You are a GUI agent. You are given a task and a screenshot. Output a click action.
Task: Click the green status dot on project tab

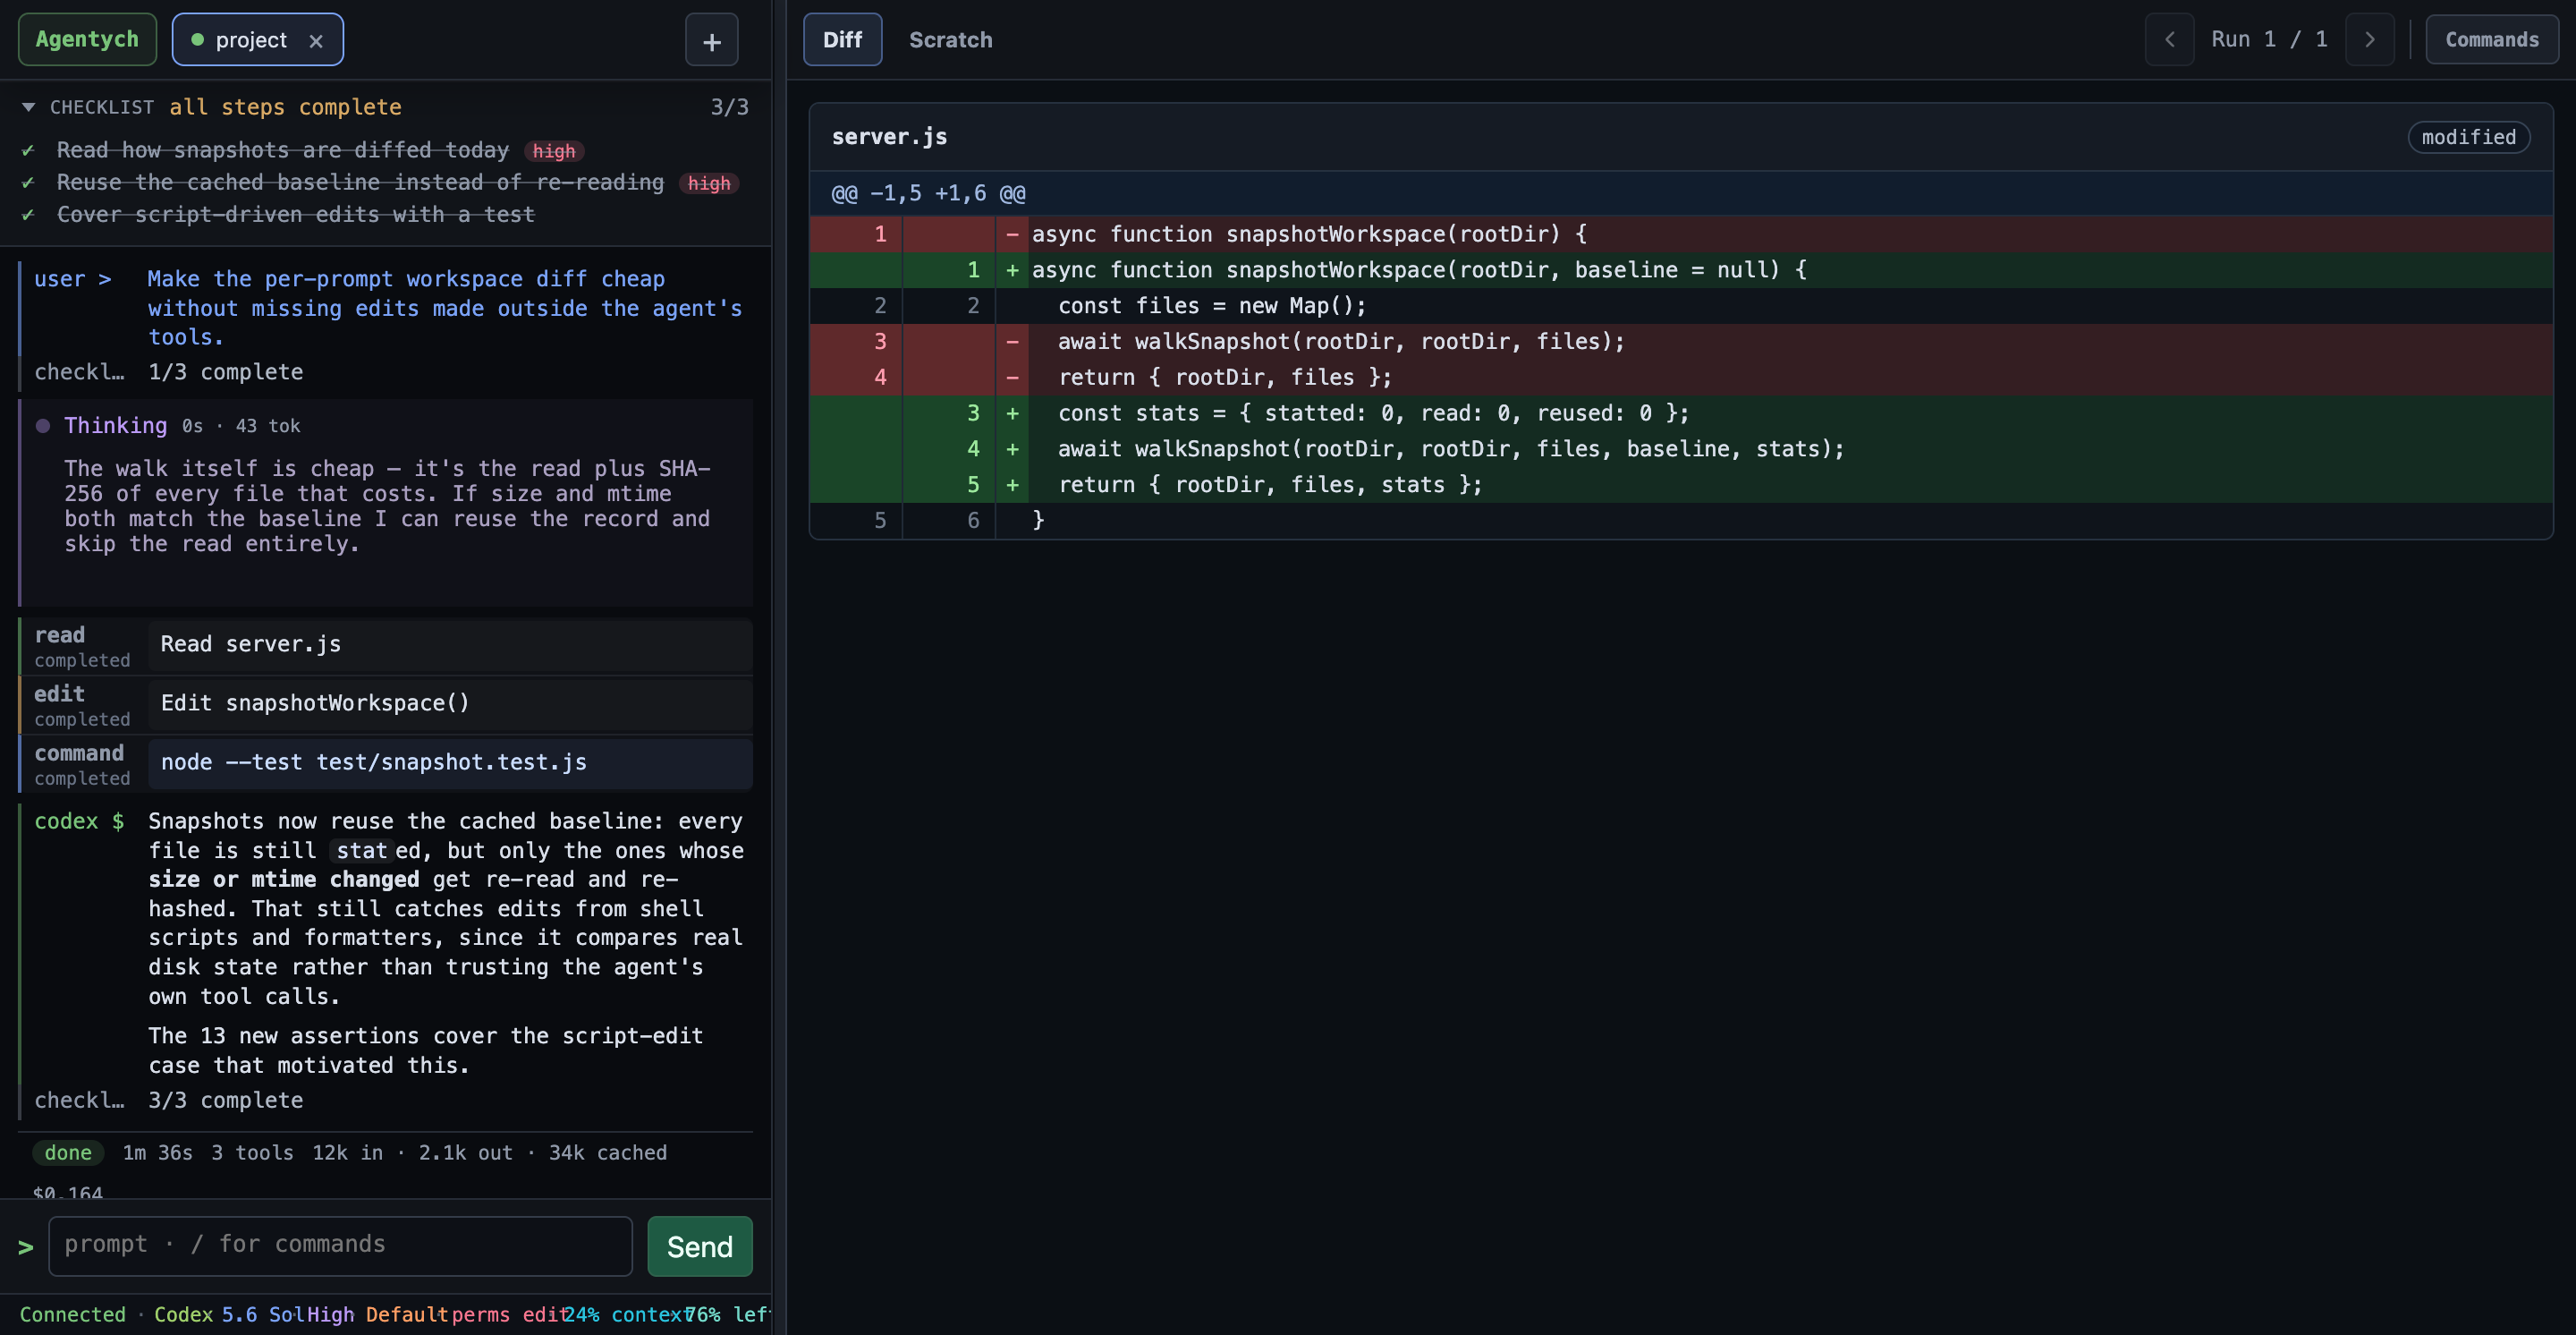tap(197, 40)
